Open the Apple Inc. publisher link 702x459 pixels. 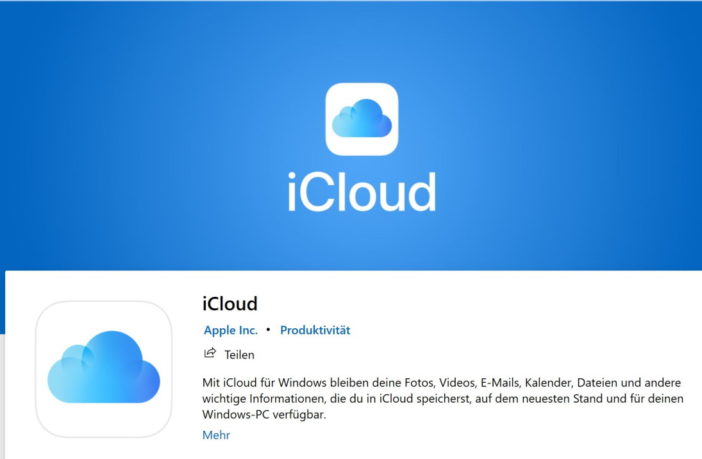(231, 330)
